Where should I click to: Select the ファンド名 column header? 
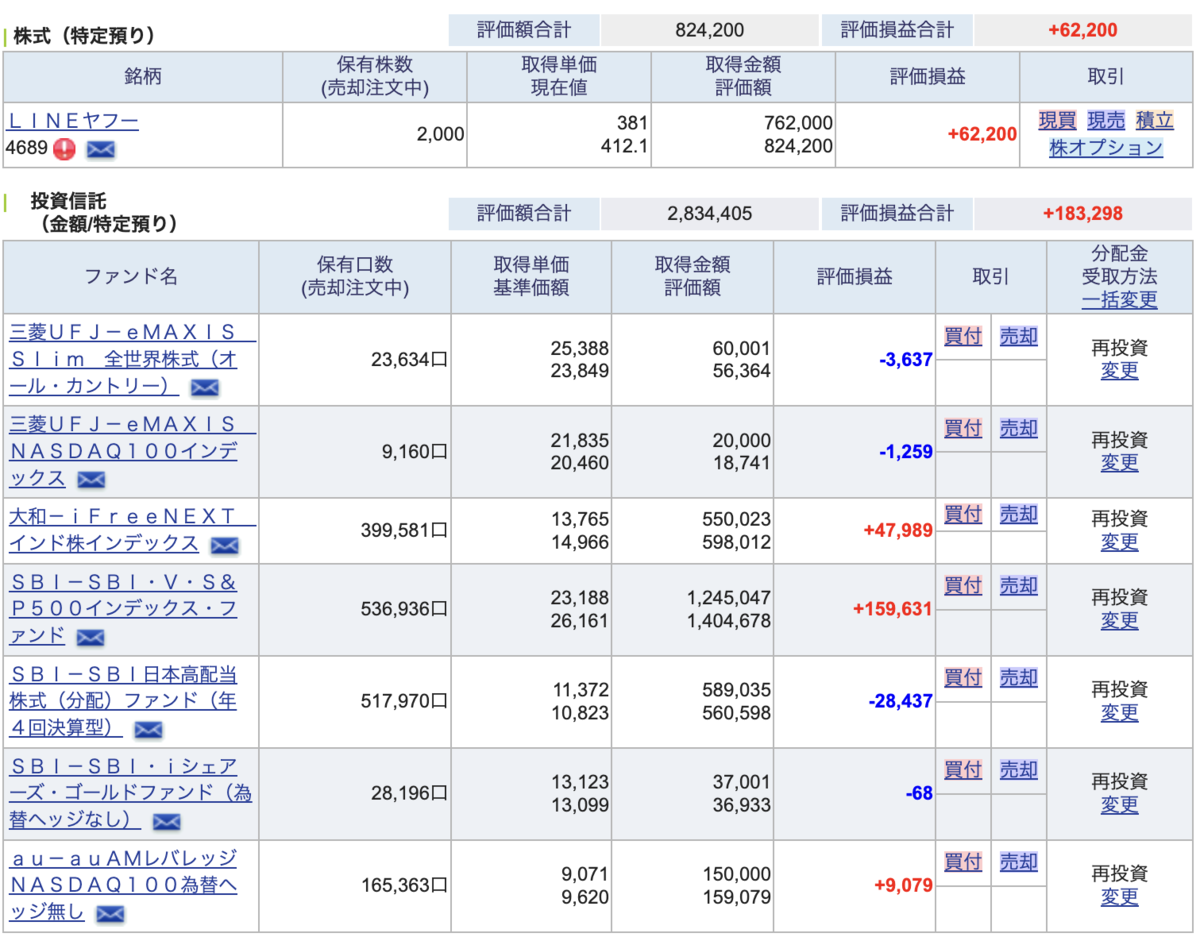point(131,277)
